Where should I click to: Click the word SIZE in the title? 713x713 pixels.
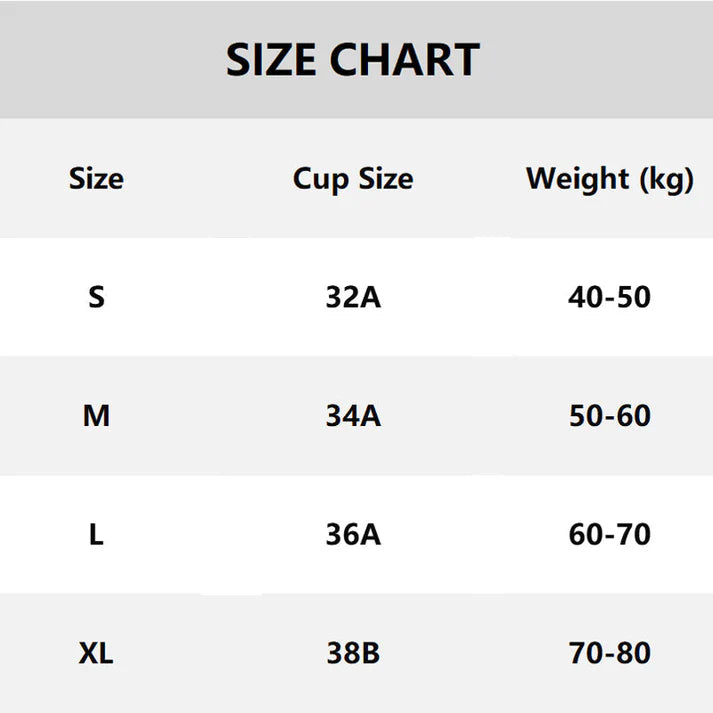point(272,61)
